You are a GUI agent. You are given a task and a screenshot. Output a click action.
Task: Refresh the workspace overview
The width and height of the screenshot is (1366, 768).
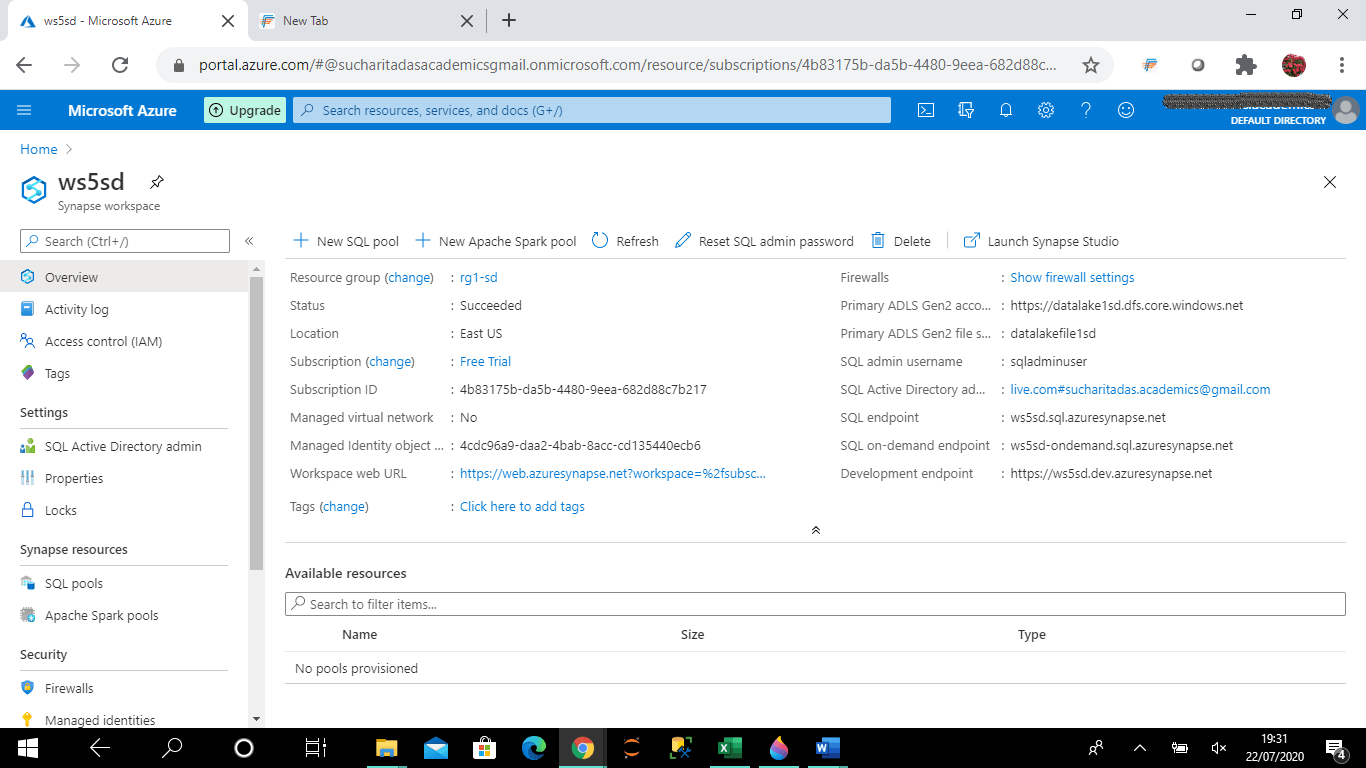click(x=625, y=241)
